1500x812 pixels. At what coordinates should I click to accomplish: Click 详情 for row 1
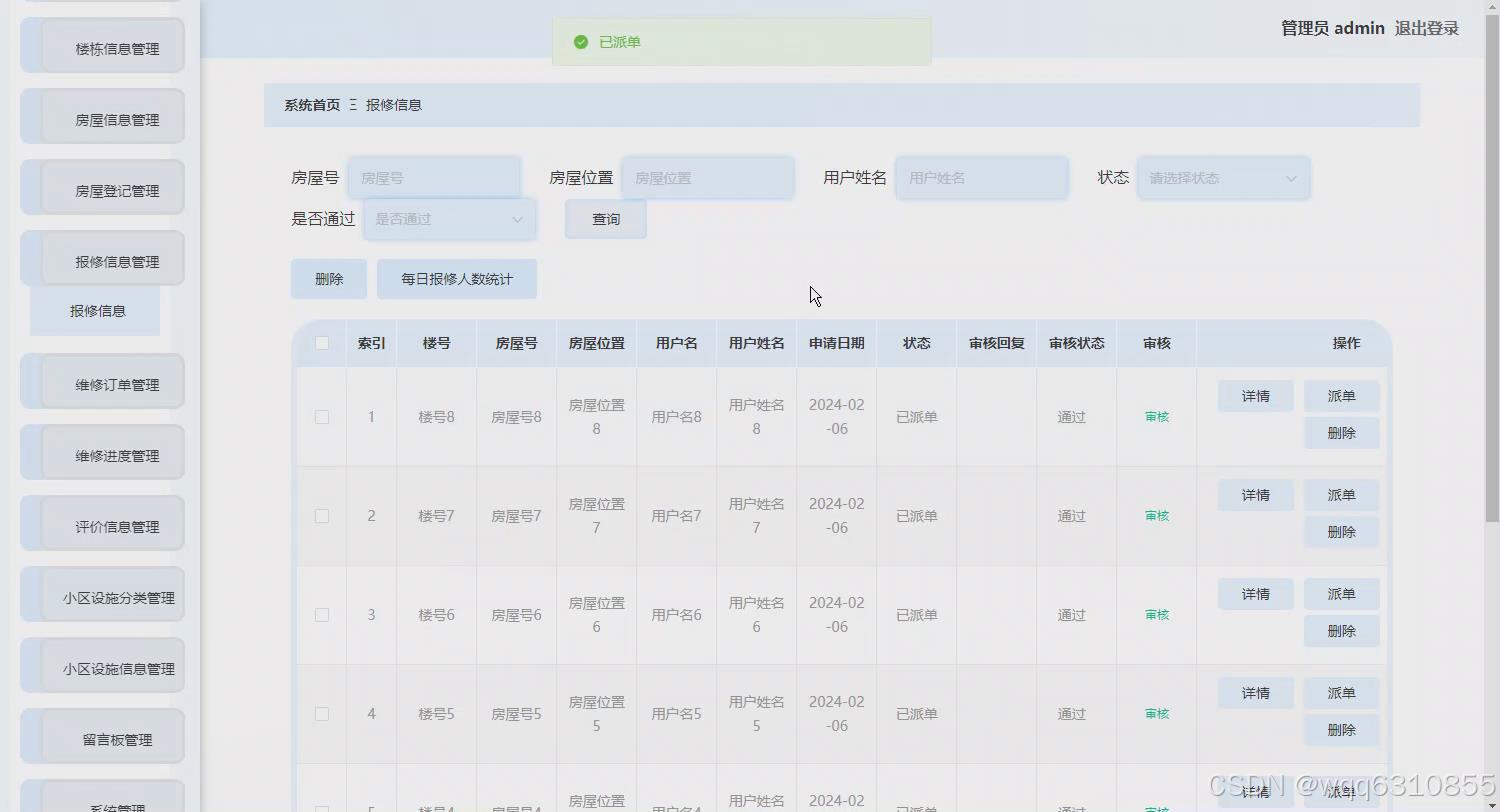pyautogui.click(x=1254, y=395)
